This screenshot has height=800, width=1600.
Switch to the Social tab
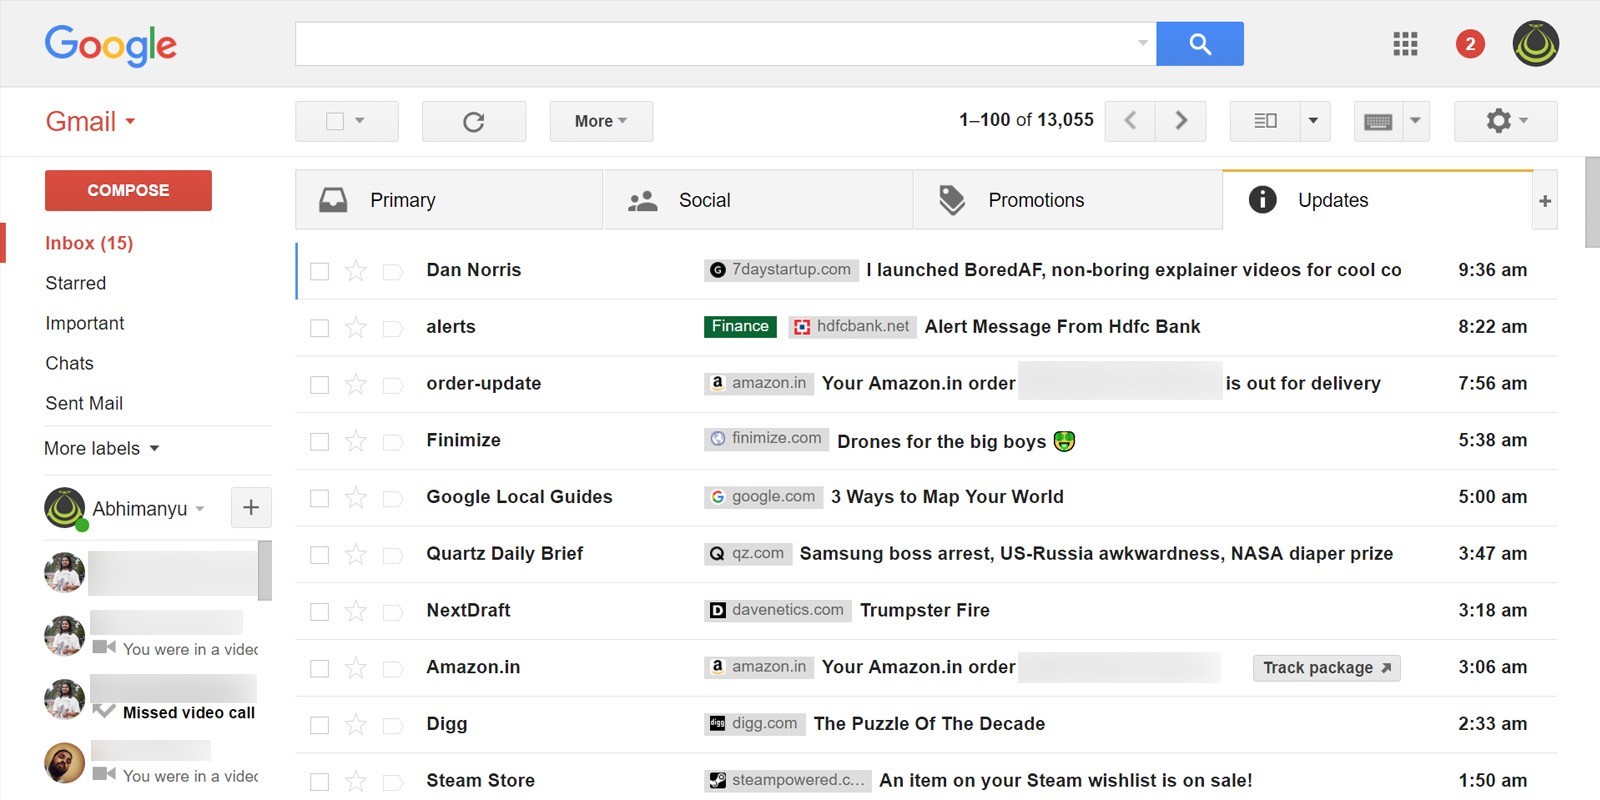pos(758,200)
